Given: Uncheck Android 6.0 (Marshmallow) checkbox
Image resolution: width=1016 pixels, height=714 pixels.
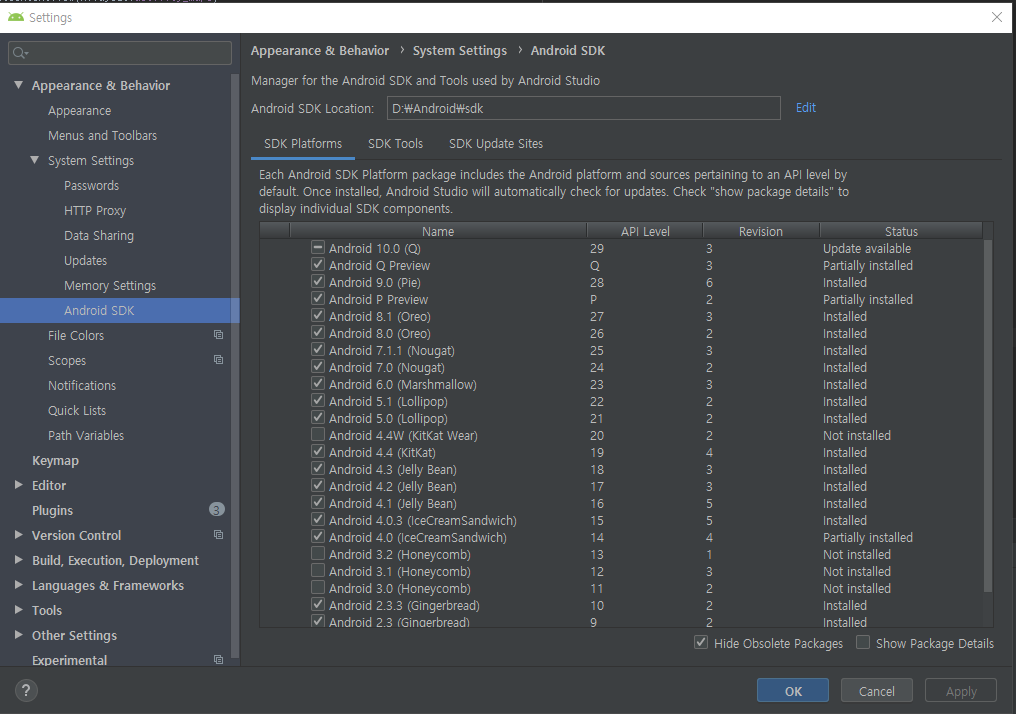Looking at the screenshot, I should 318,384.
